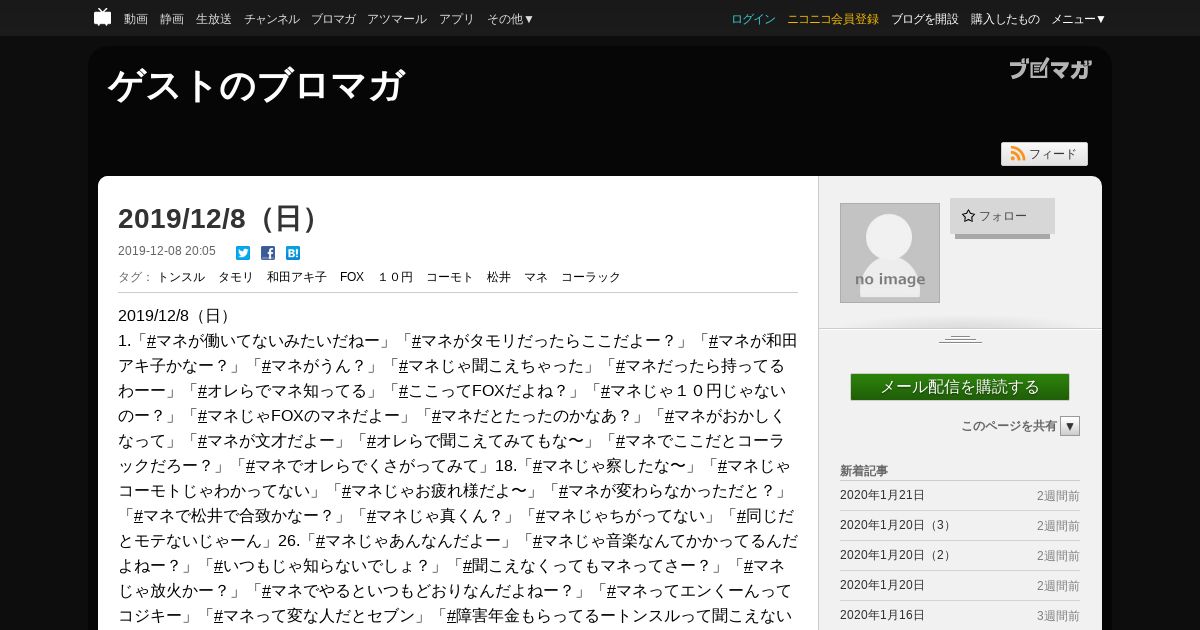1200x630 pixels.
Task: Open the アプリ menu item
Action: [x=457, y=19]
